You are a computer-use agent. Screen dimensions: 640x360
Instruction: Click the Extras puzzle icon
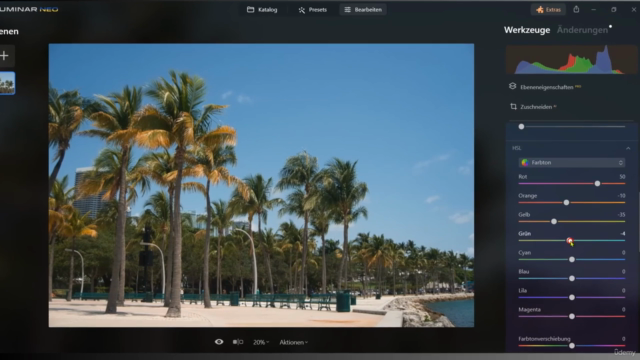(x=540, y=9)
